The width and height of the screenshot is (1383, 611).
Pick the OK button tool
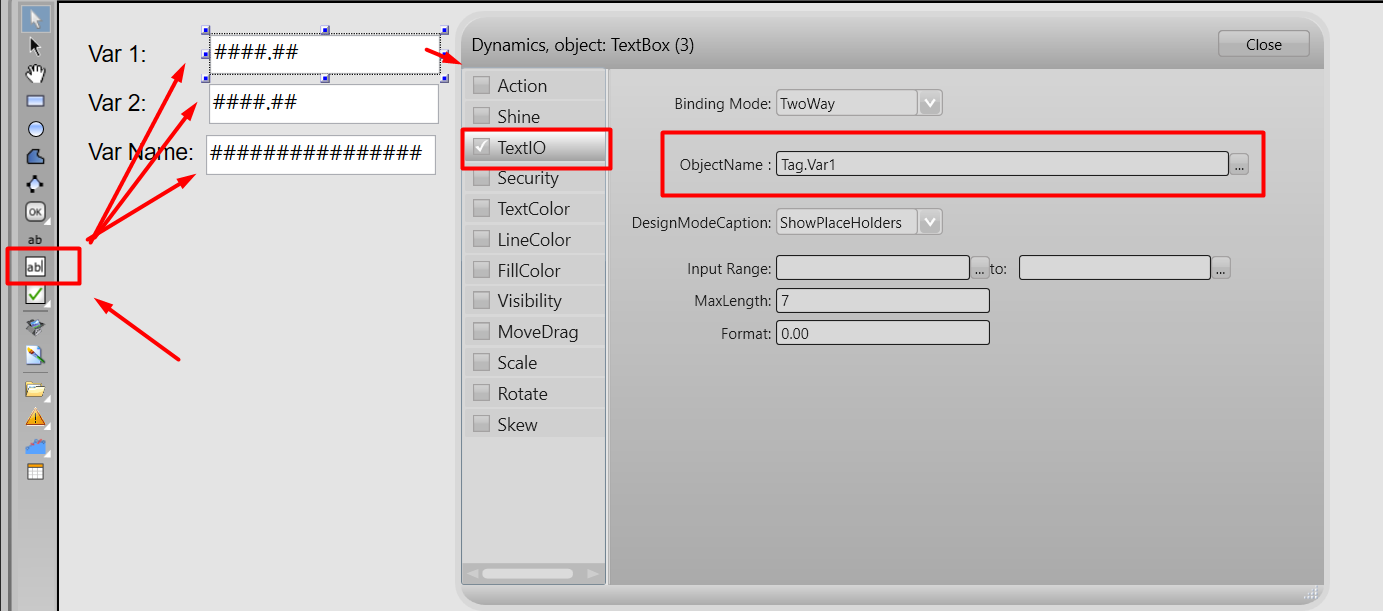coord(36,212)
